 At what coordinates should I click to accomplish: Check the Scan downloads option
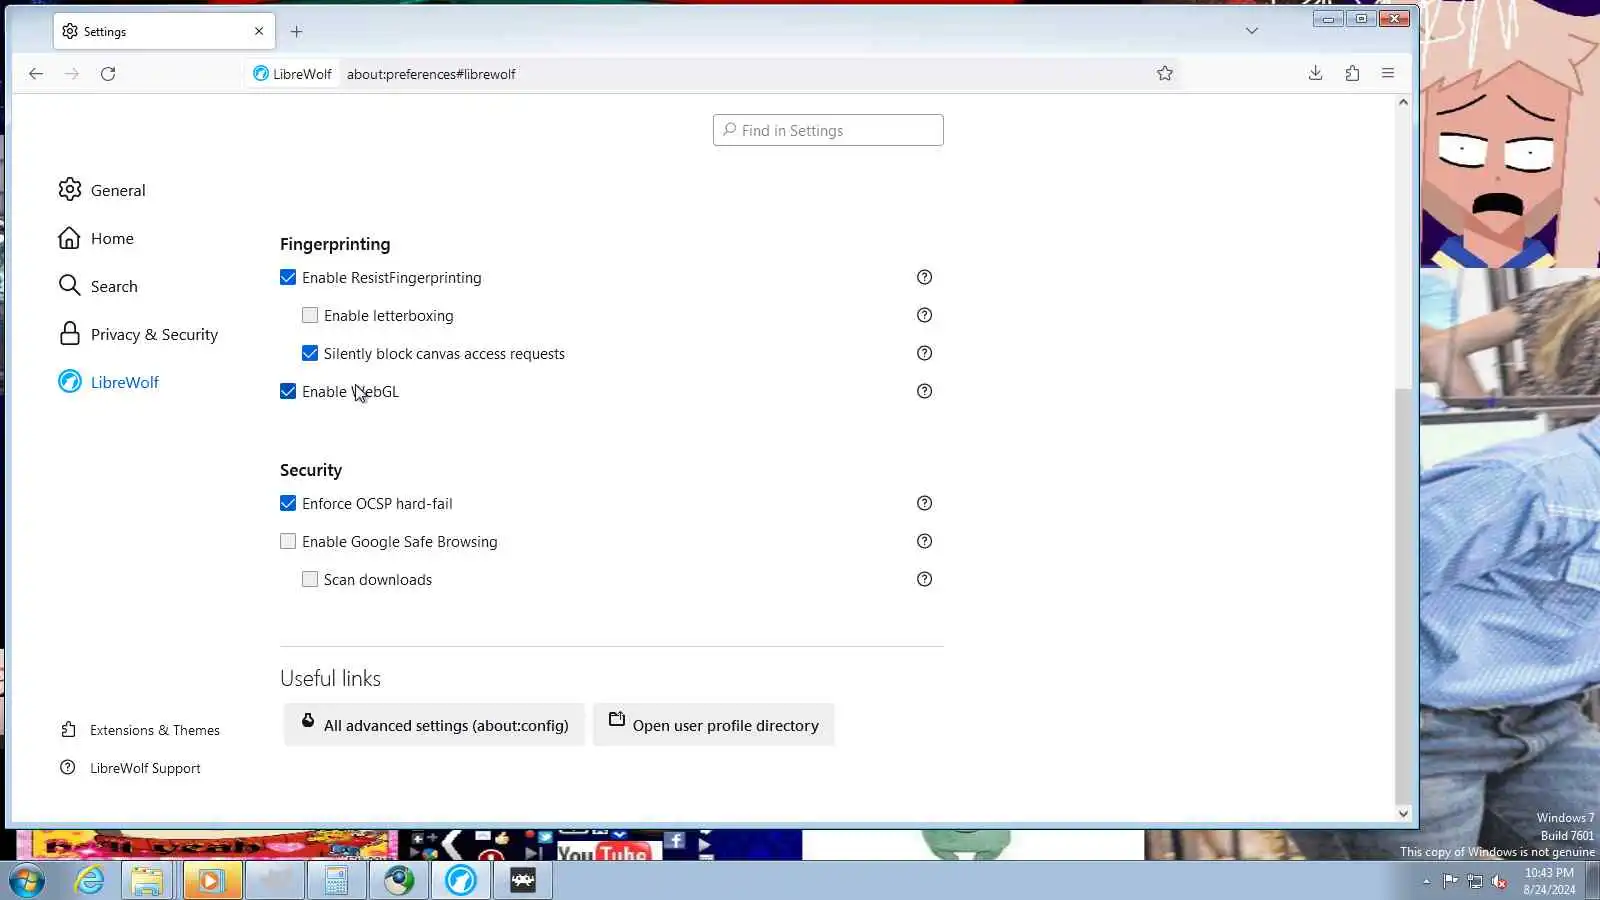tap(310, 579)
